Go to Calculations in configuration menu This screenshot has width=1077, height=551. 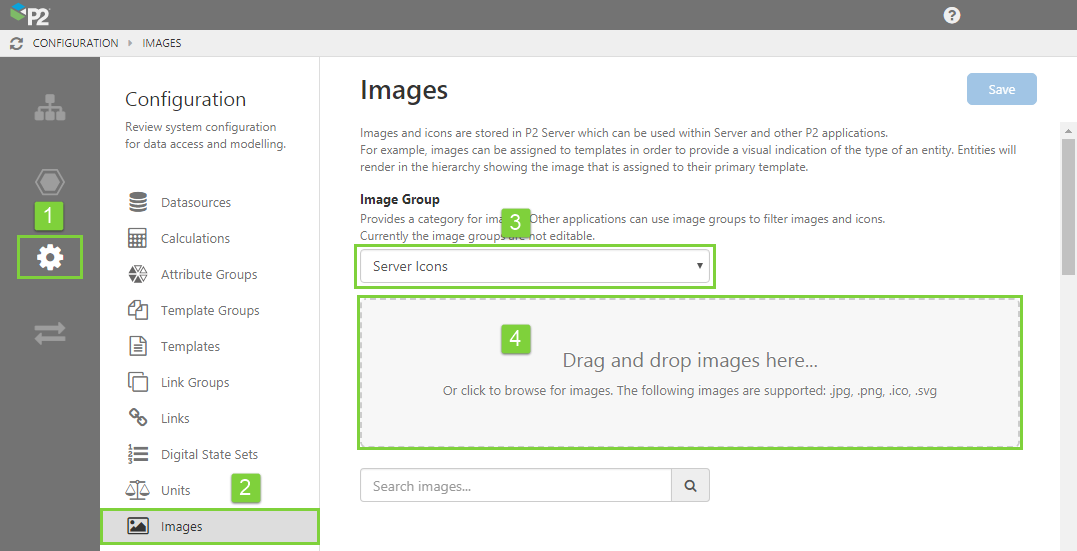[195, 239]
